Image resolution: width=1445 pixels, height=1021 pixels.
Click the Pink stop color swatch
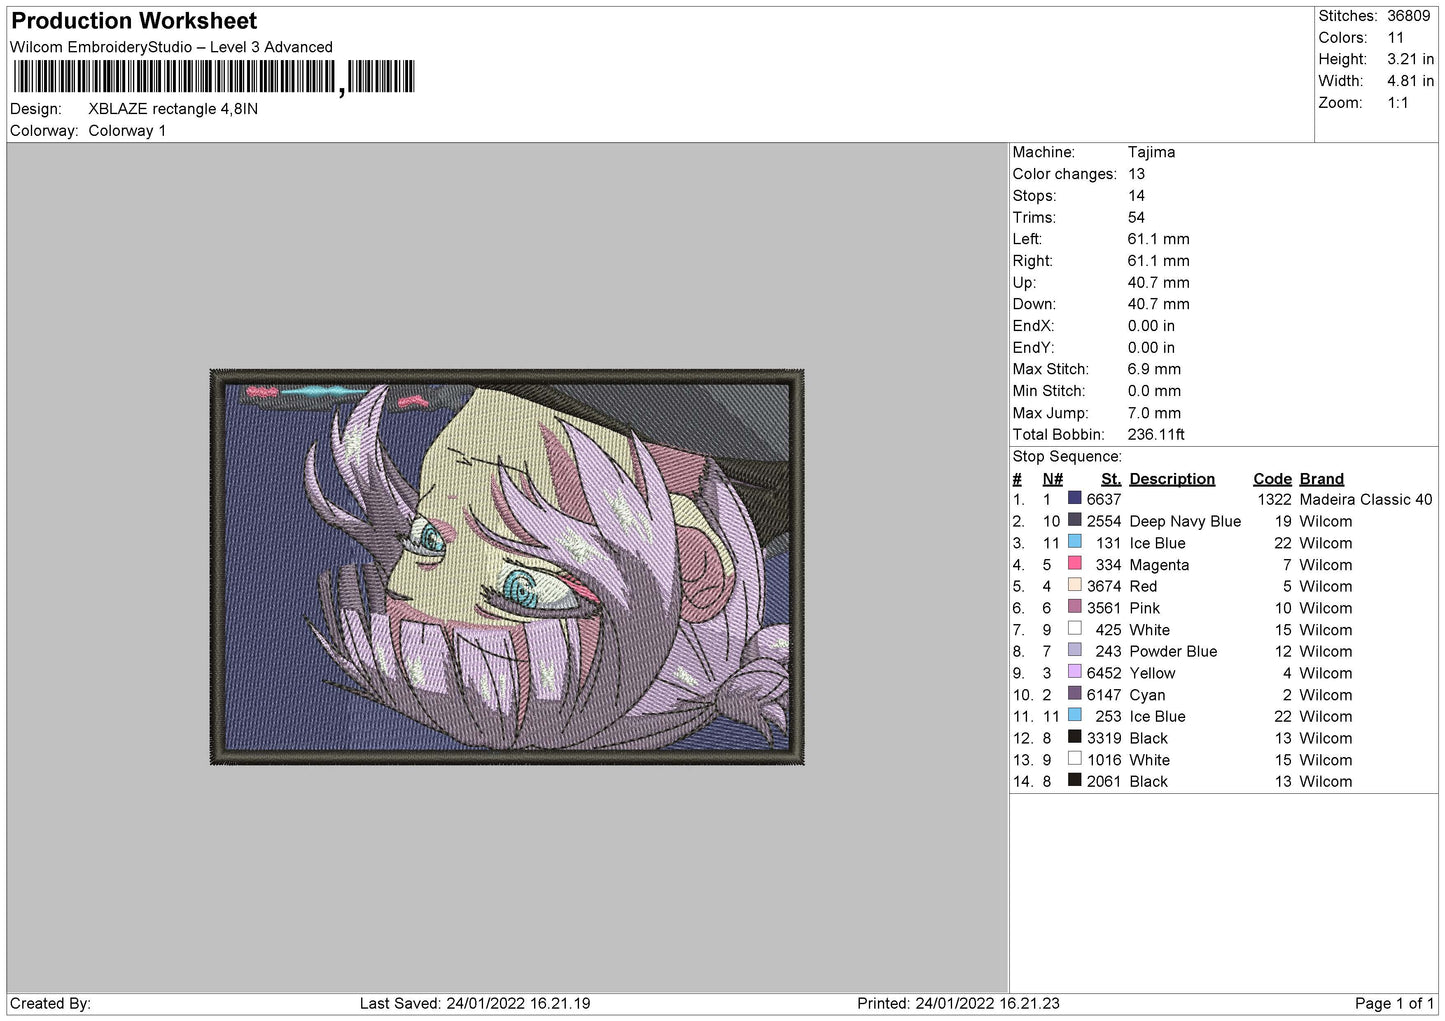[x=1074, y=607]
